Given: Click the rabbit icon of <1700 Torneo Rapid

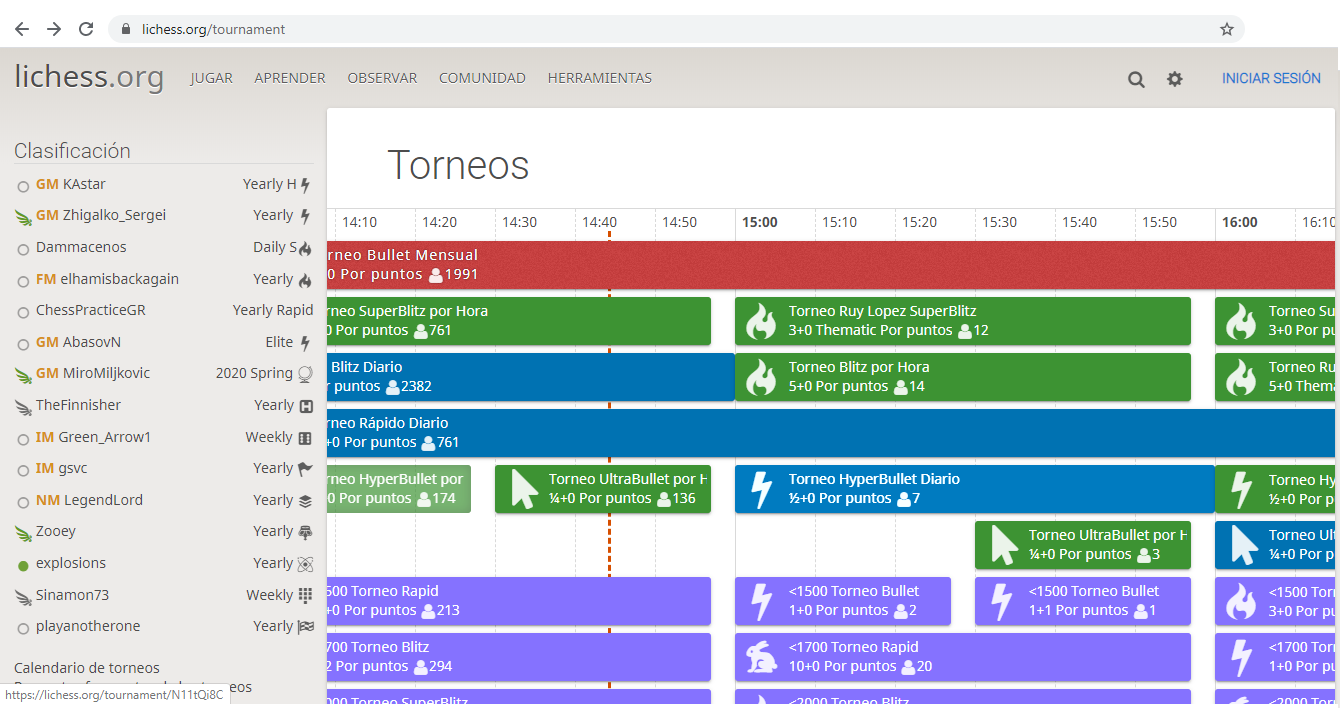Looking at the screenshot, I should click(x=762, y=657).
